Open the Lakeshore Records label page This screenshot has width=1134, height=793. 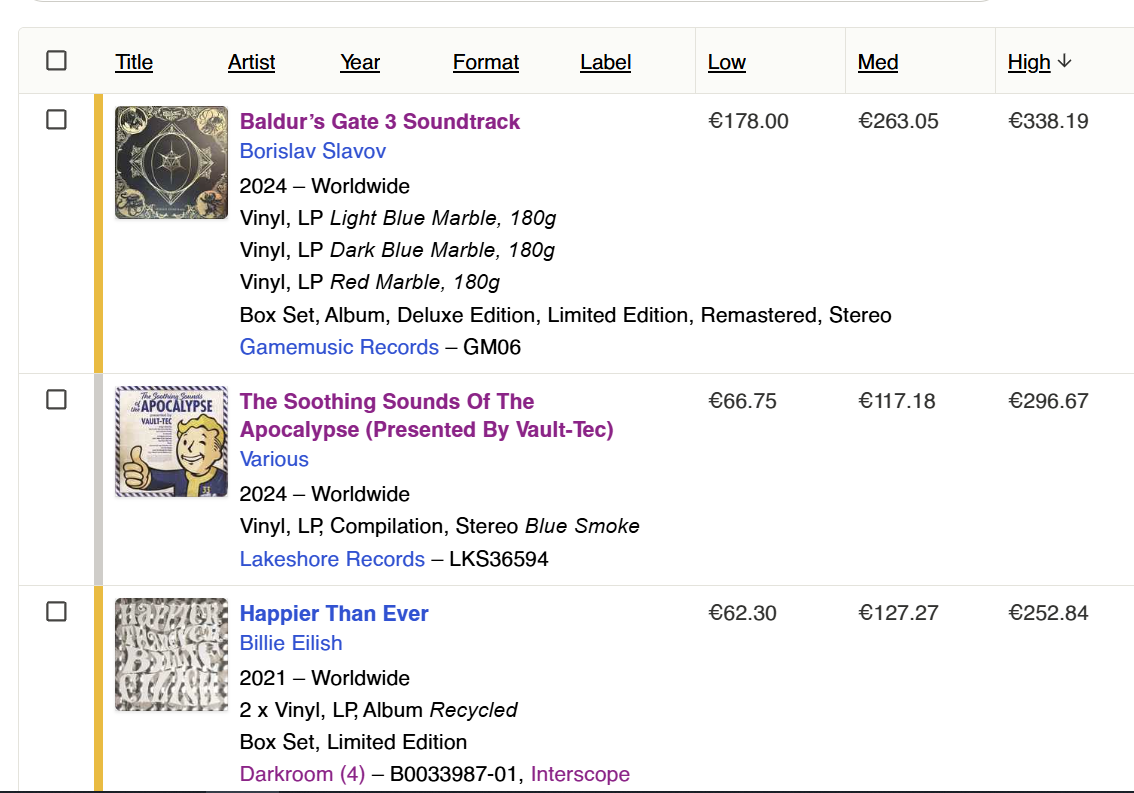pyautogui.click(x=332, y=559)
